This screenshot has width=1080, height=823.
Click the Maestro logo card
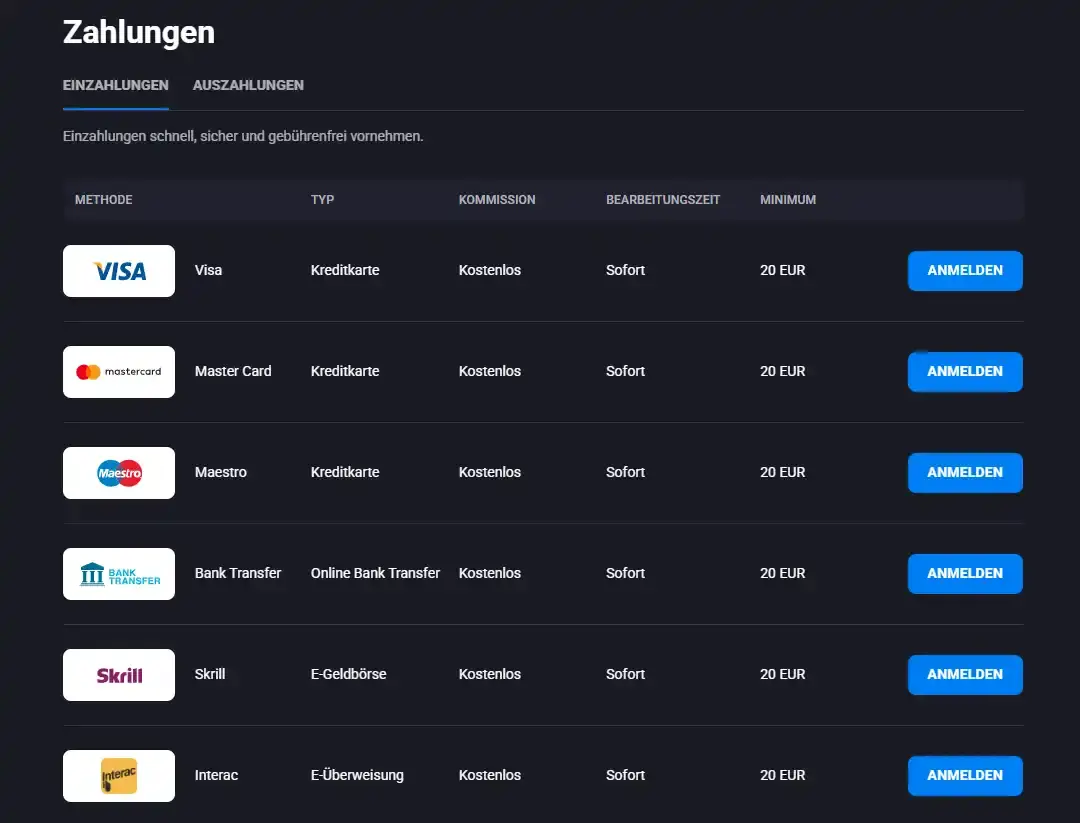tap(118, 472)
